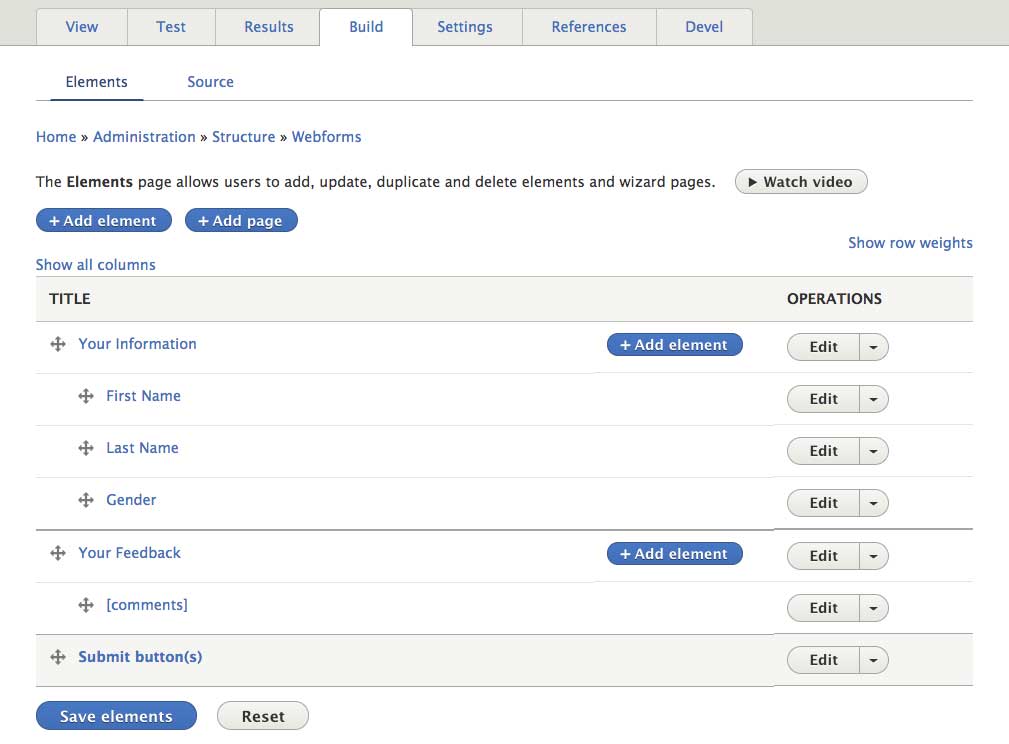Screen dimensions: 1009x744
Task: Click the drag handle beside Last Name
Action: pos(86,448)
